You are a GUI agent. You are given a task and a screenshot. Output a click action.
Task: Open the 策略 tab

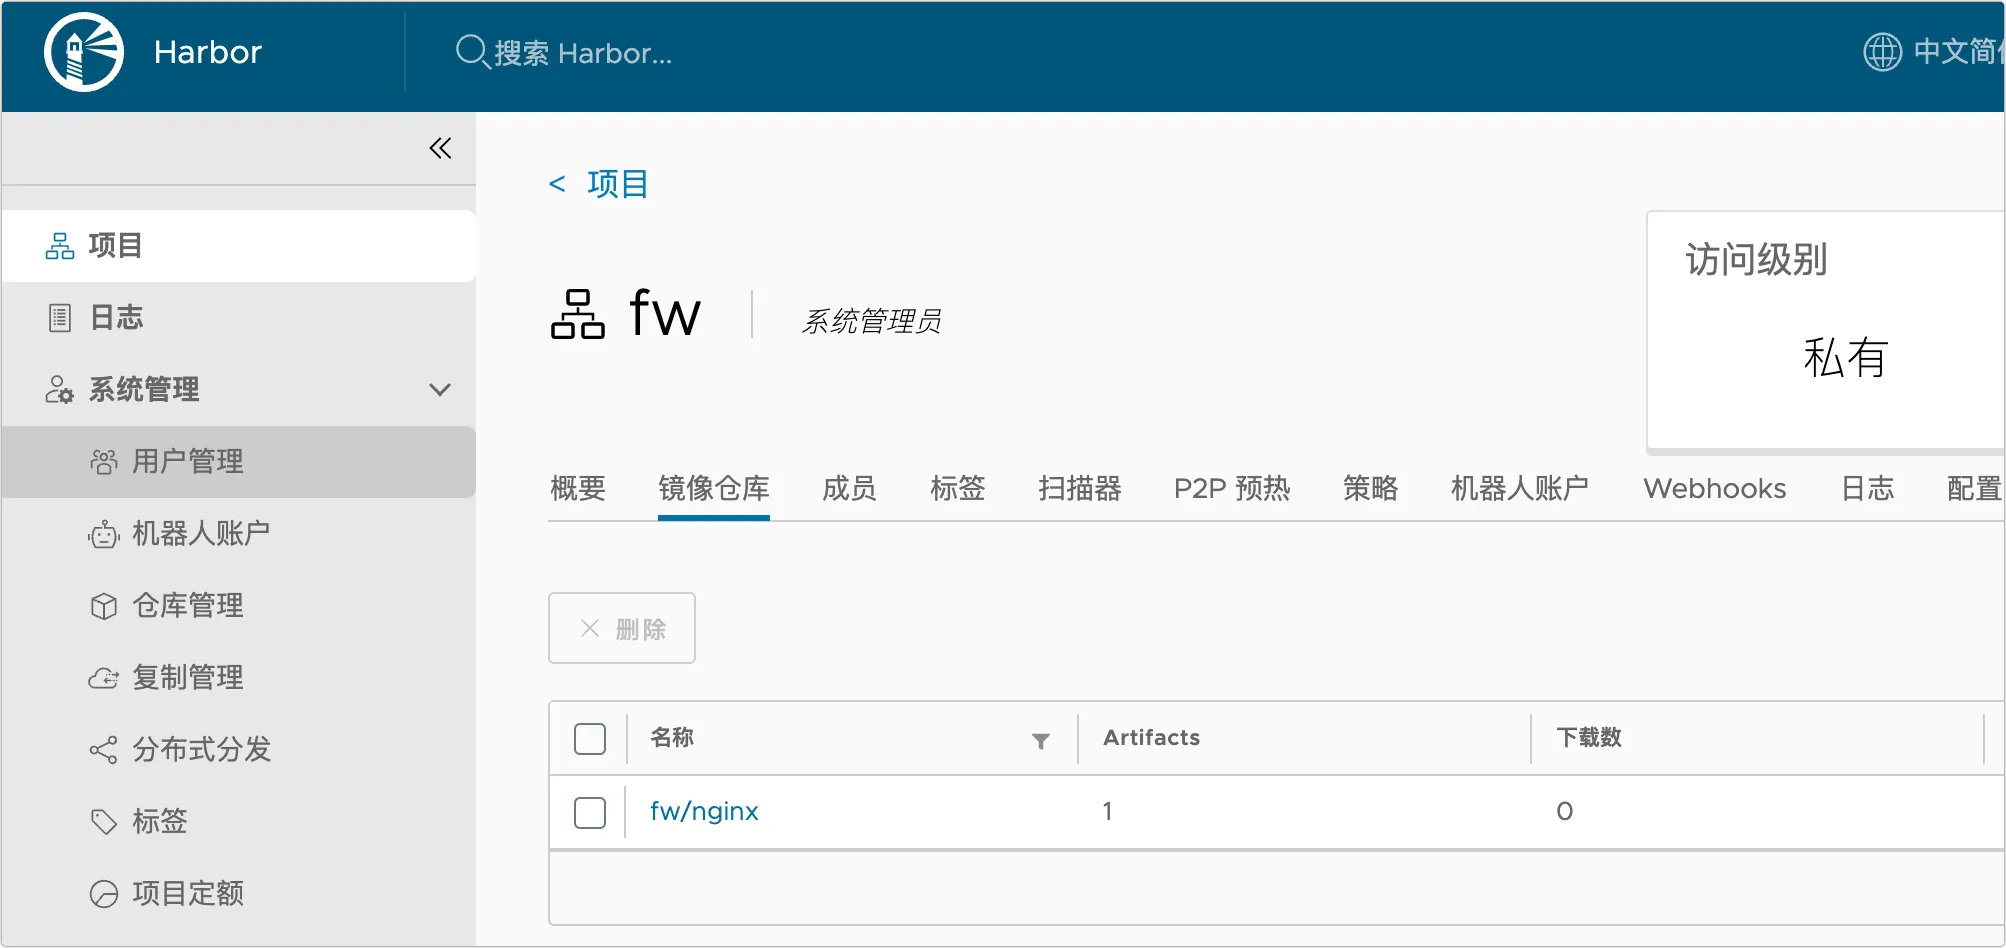point(1371,488)
